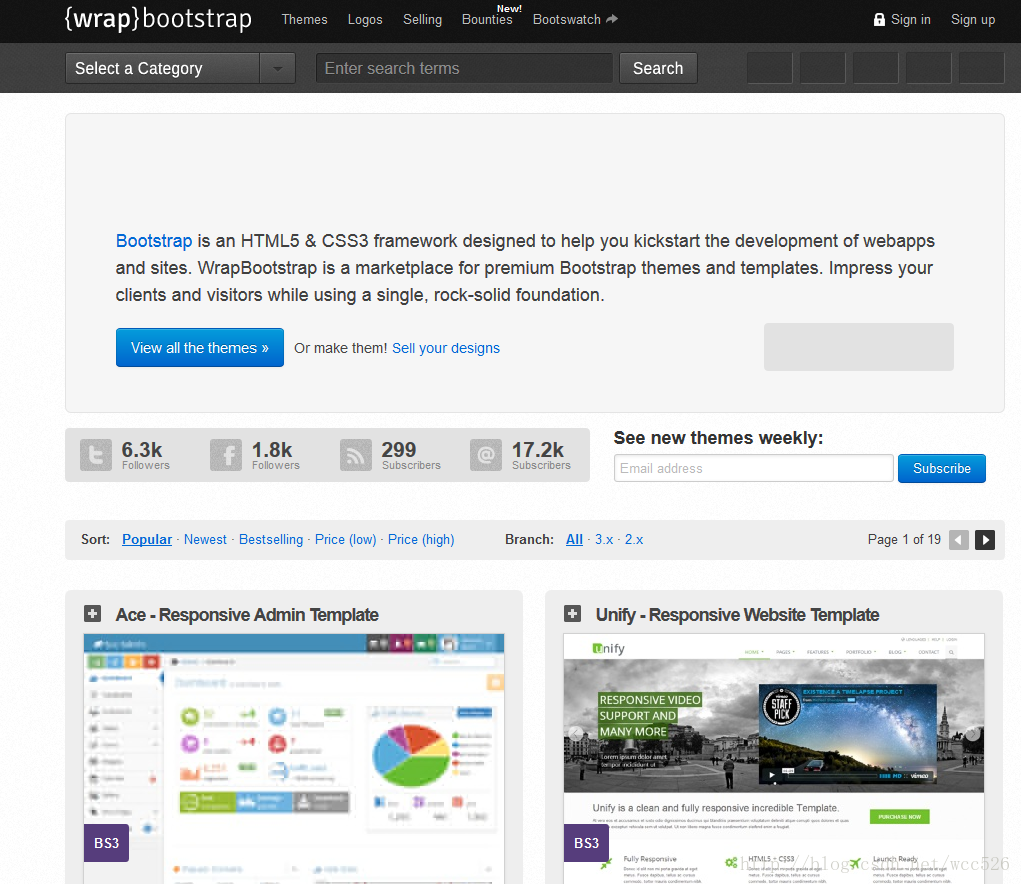Click the 299 Subscribers count
The width and height of the screenshot is (1021, 884).
point(411,455)
